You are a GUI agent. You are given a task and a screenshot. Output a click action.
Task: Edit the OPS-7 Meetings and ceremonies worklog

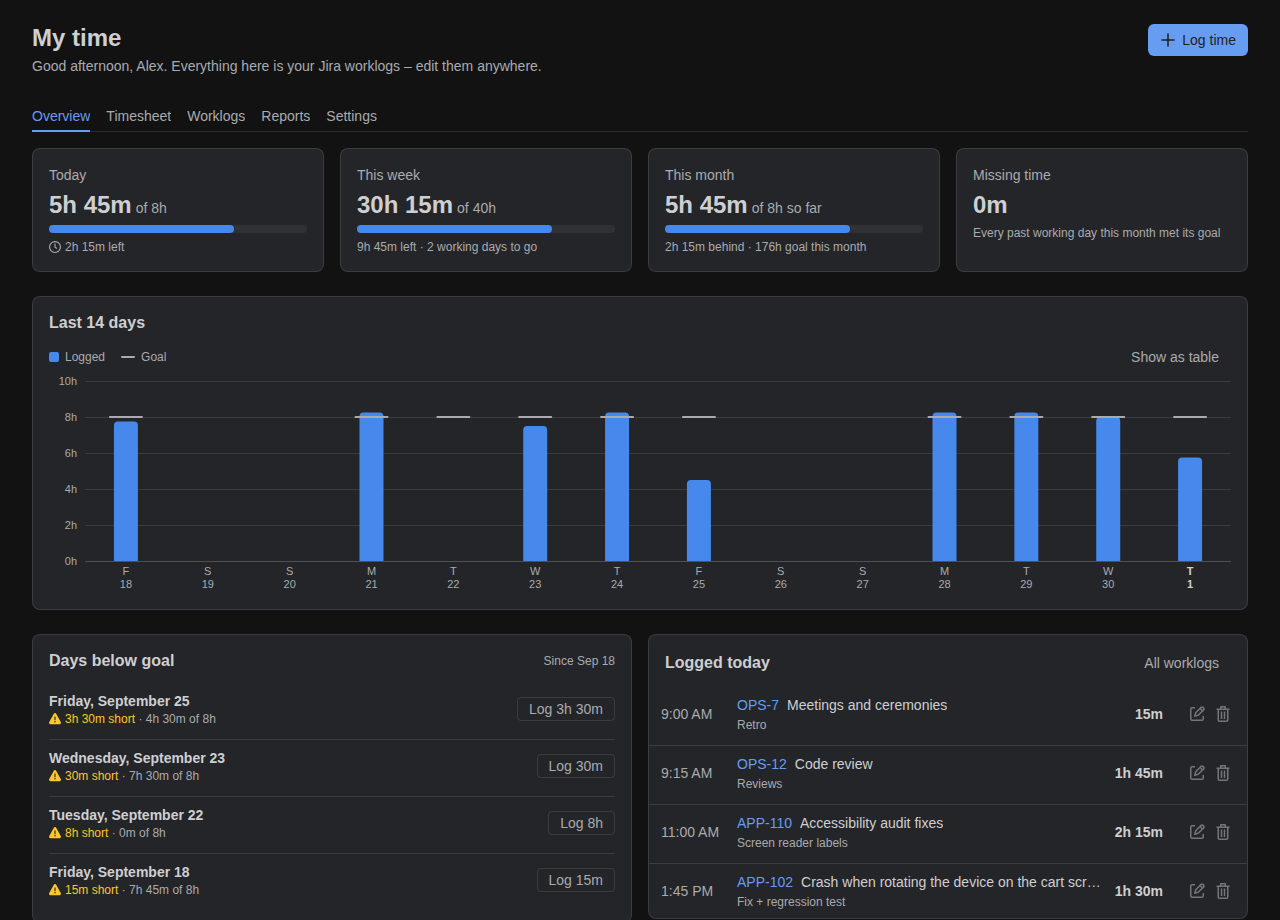[1197, 714]
